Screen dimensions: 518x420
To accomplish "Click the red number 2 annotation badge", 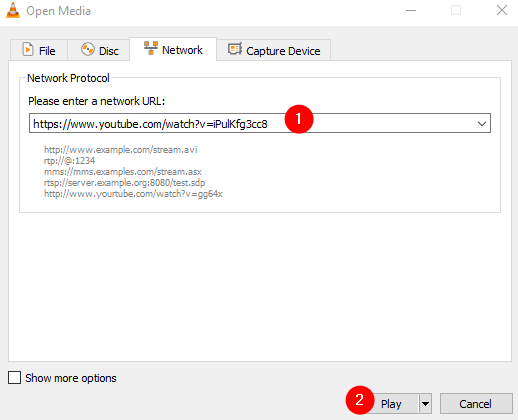I will tap(360, 400).
